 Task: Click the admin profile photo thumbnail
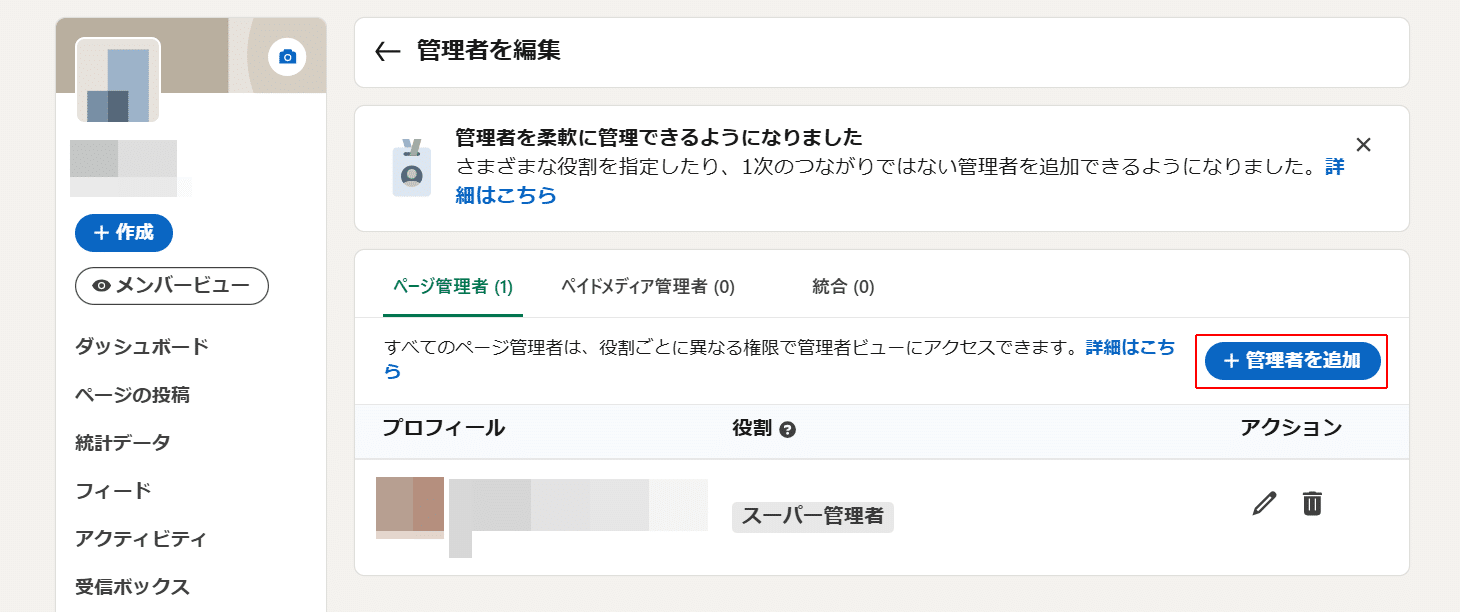click(x=410, y=505)
